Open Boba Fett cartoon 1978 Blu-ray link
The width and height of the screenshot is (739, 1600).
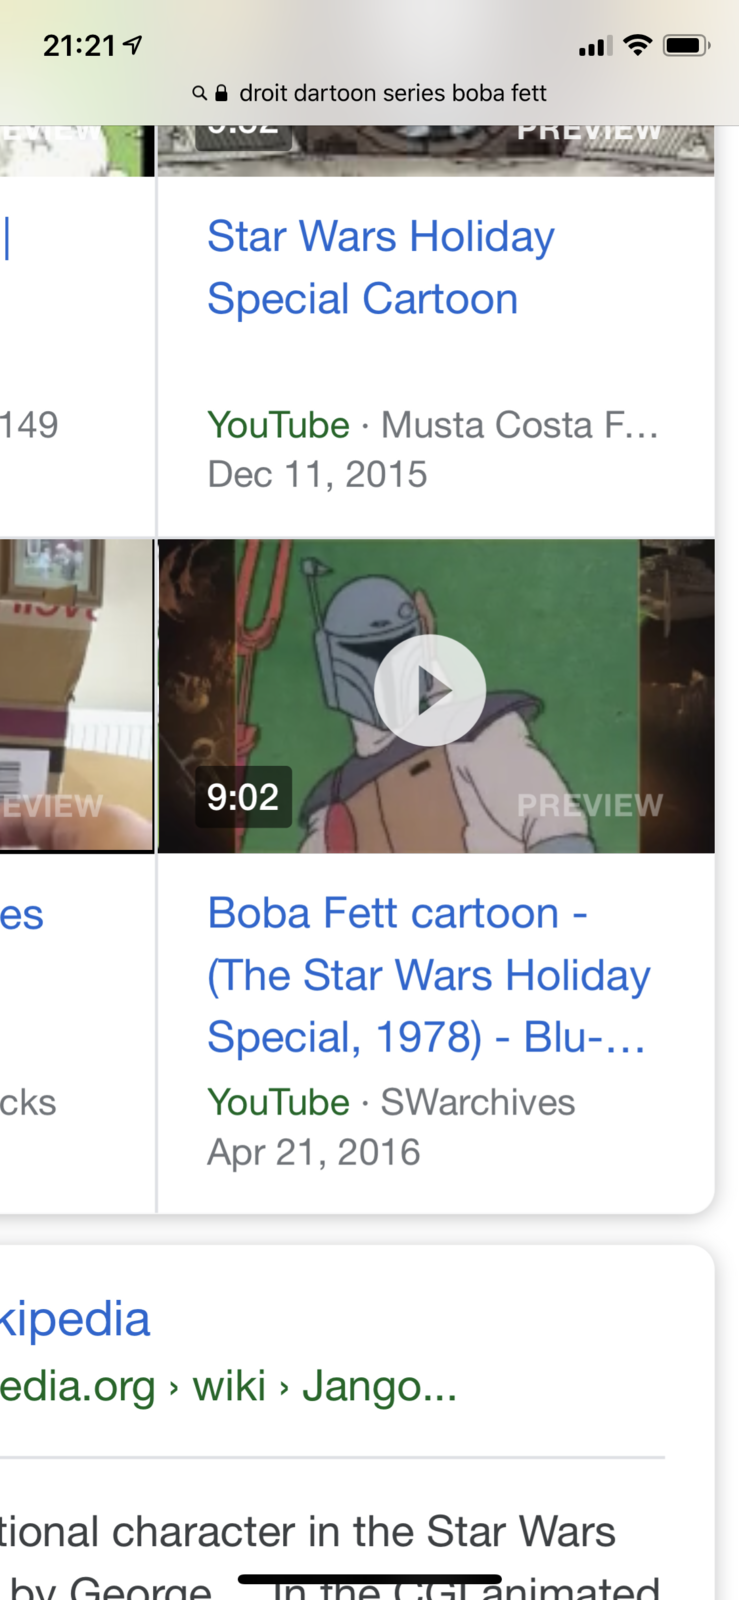(428, 975)
